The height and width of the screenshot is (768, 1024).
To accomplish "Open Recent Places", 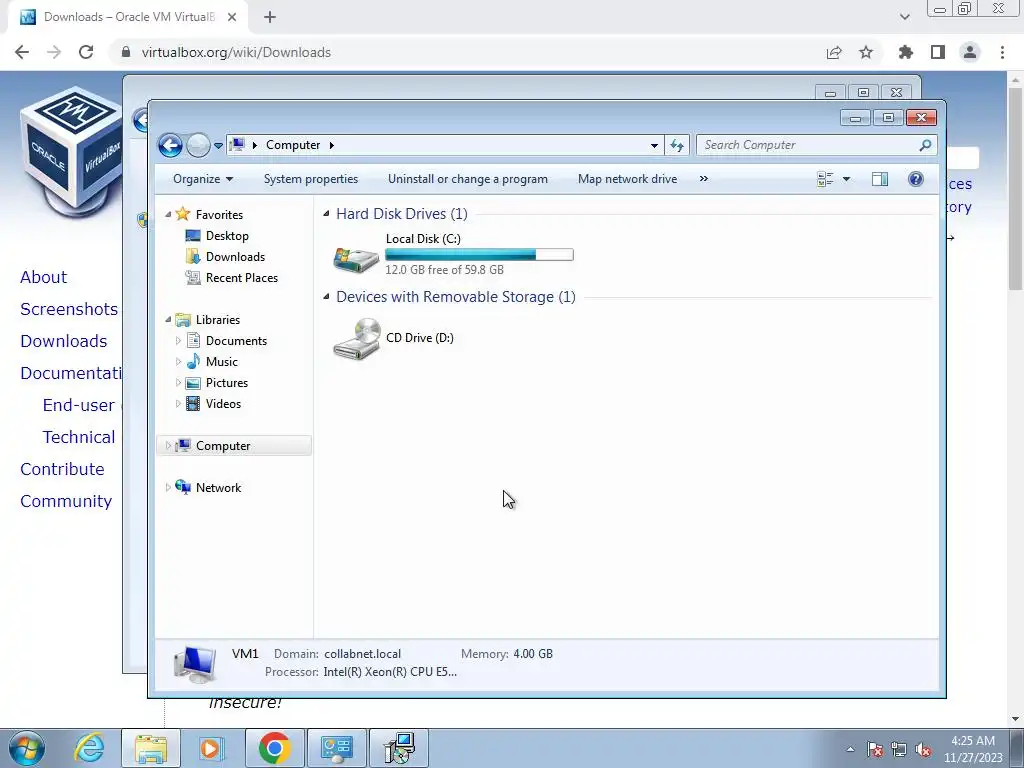I will (242, 278).
